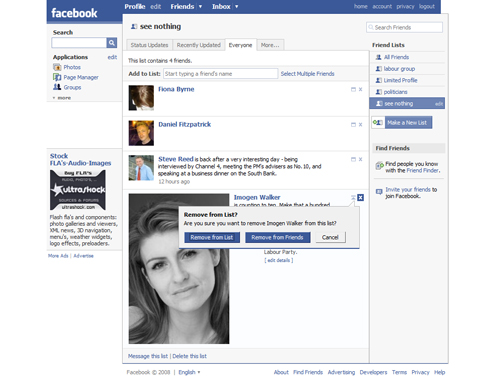Open the Page Manager application icon

click(x=57, y=77)
